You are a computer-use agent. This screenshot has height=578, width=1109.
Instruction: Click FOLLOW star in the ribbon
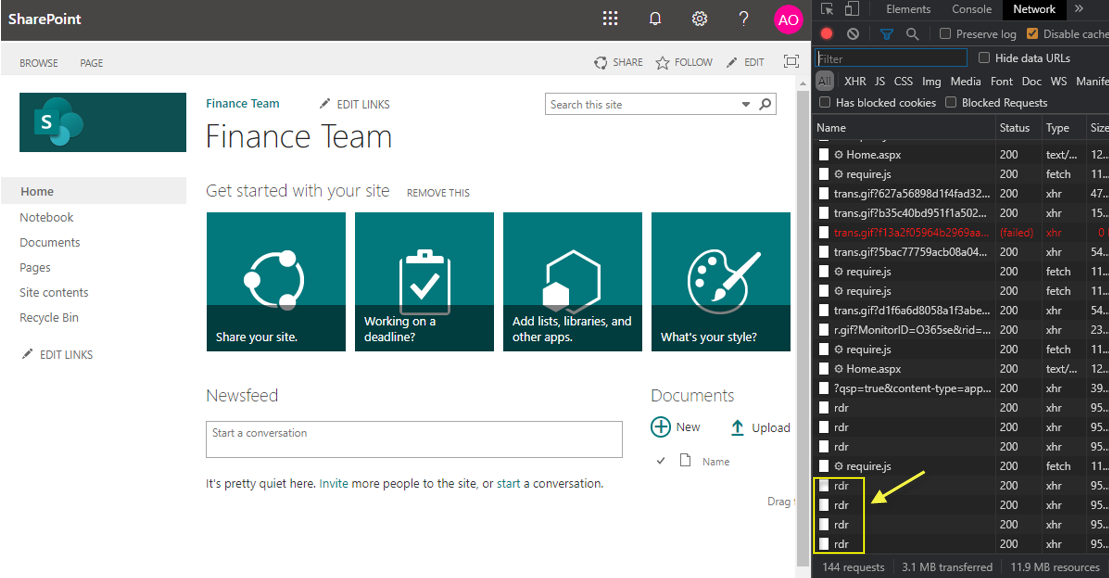(684, 62)
